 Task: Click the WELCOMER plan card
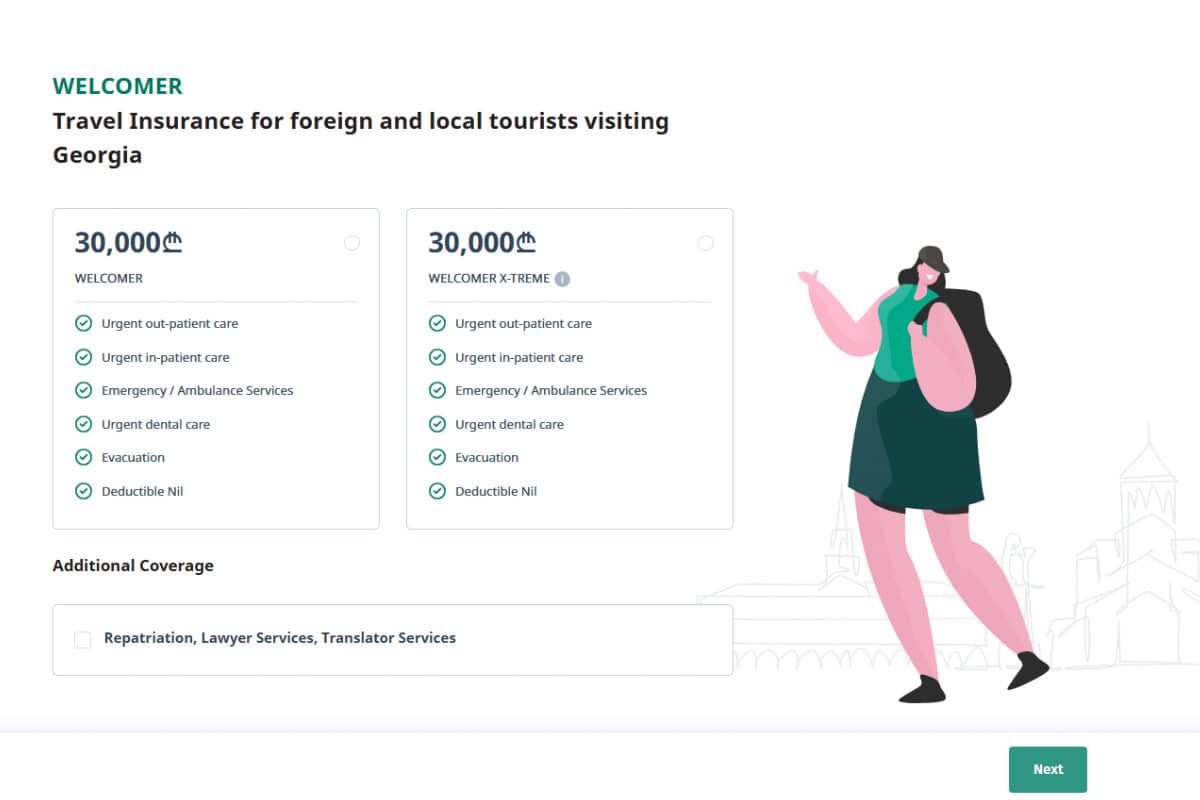click(x=216, y=368)
